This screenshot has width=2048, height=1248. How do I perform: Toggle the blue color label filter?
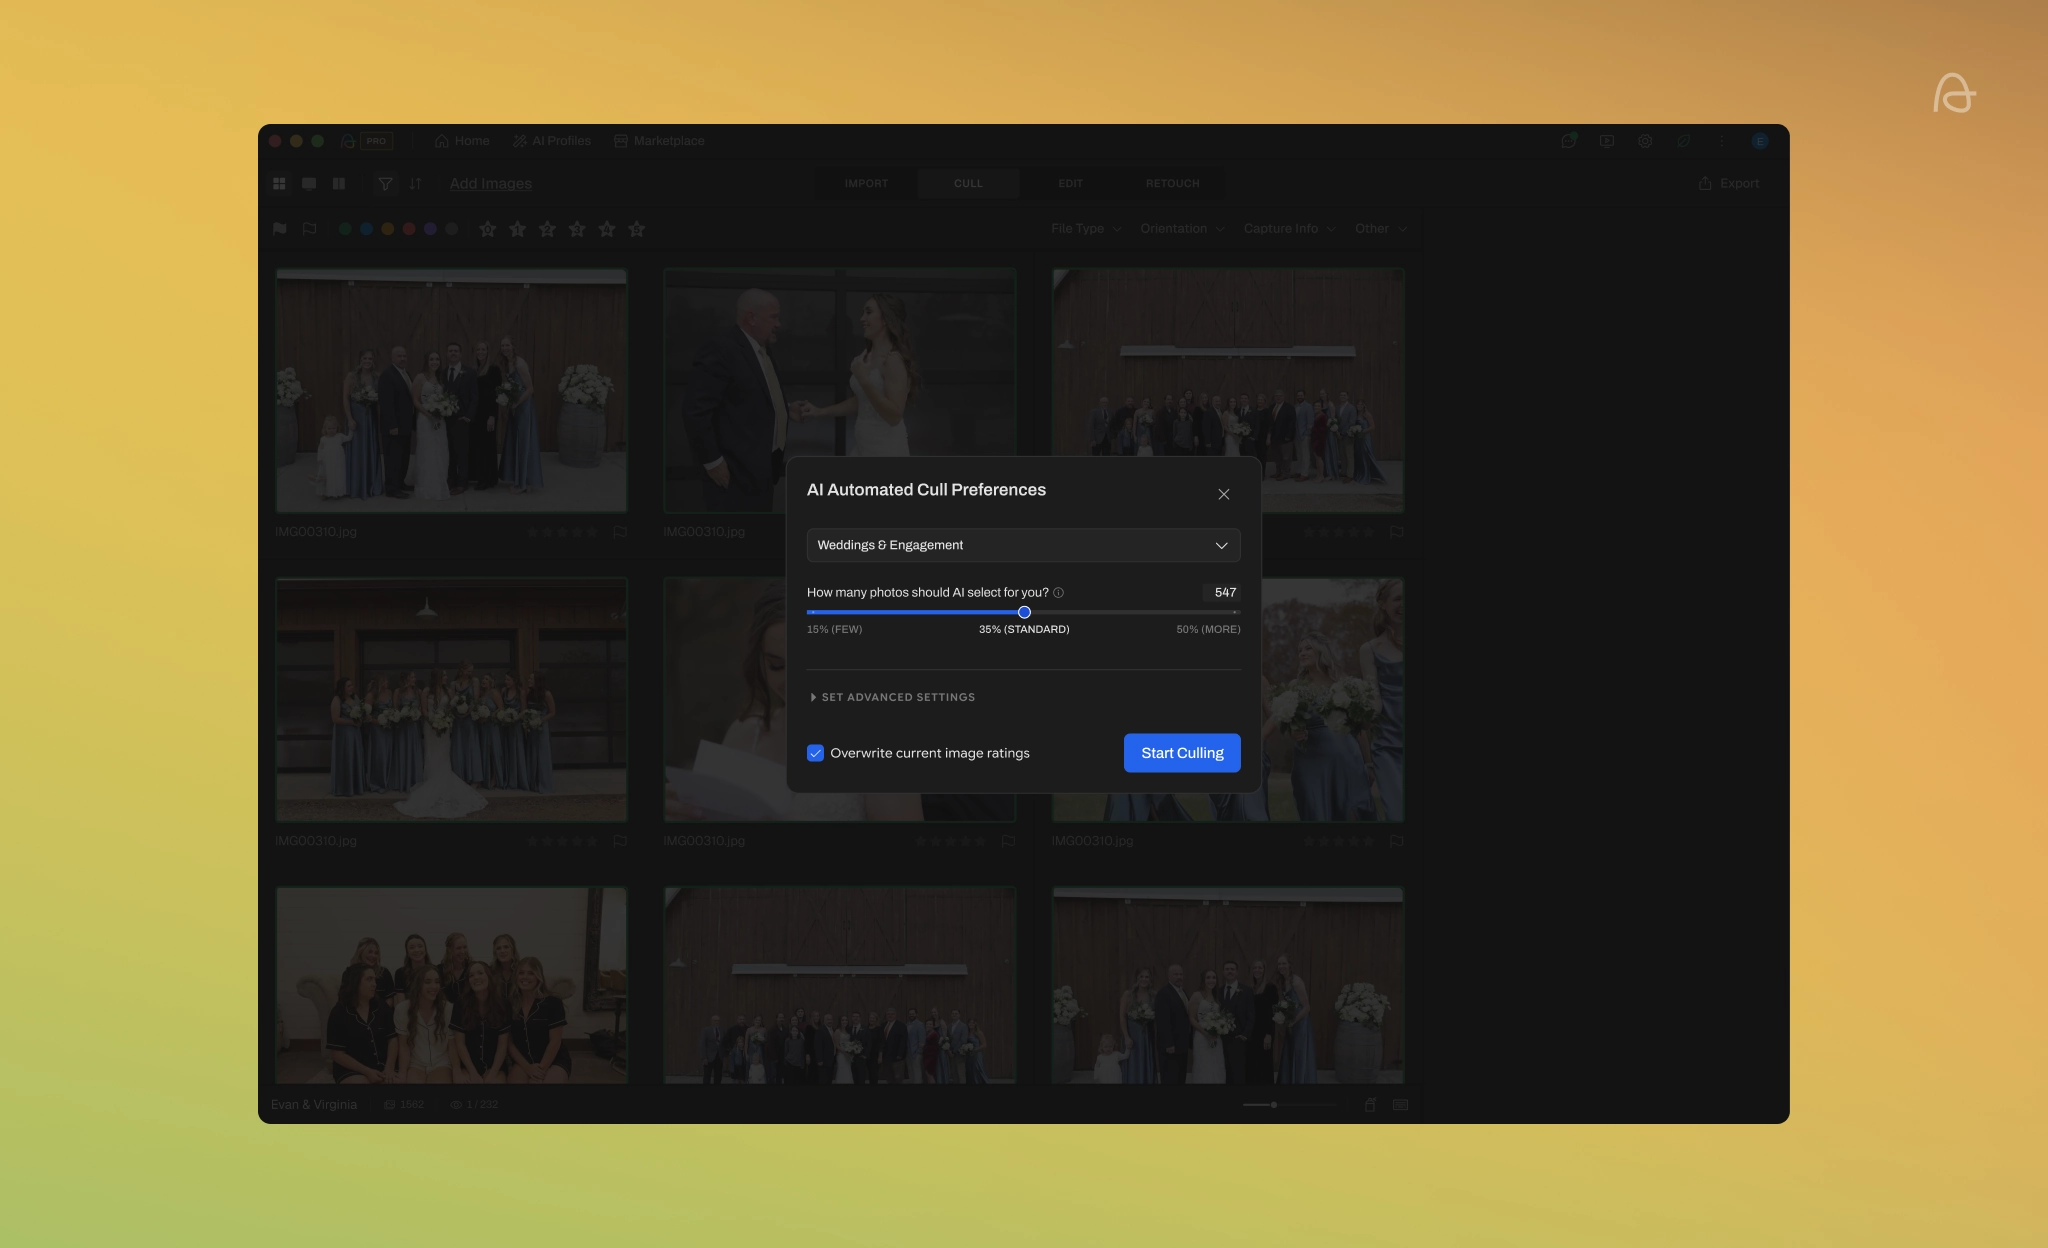coord(366,229)
